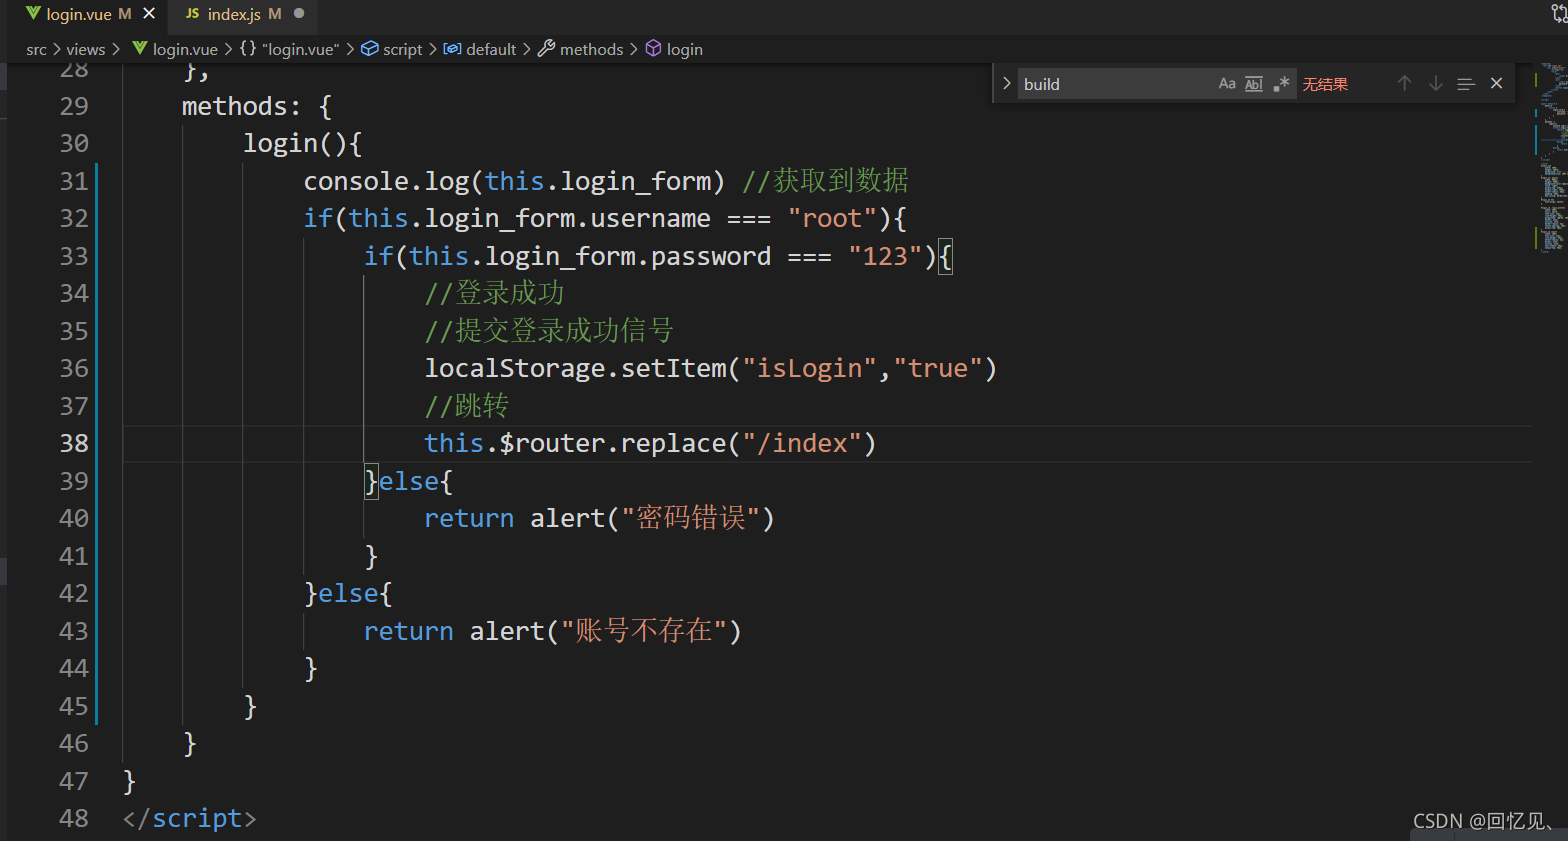Viewport: 1568px width, 841px height.
Task: Click the "isLogin" string
Action: [809, 368]
